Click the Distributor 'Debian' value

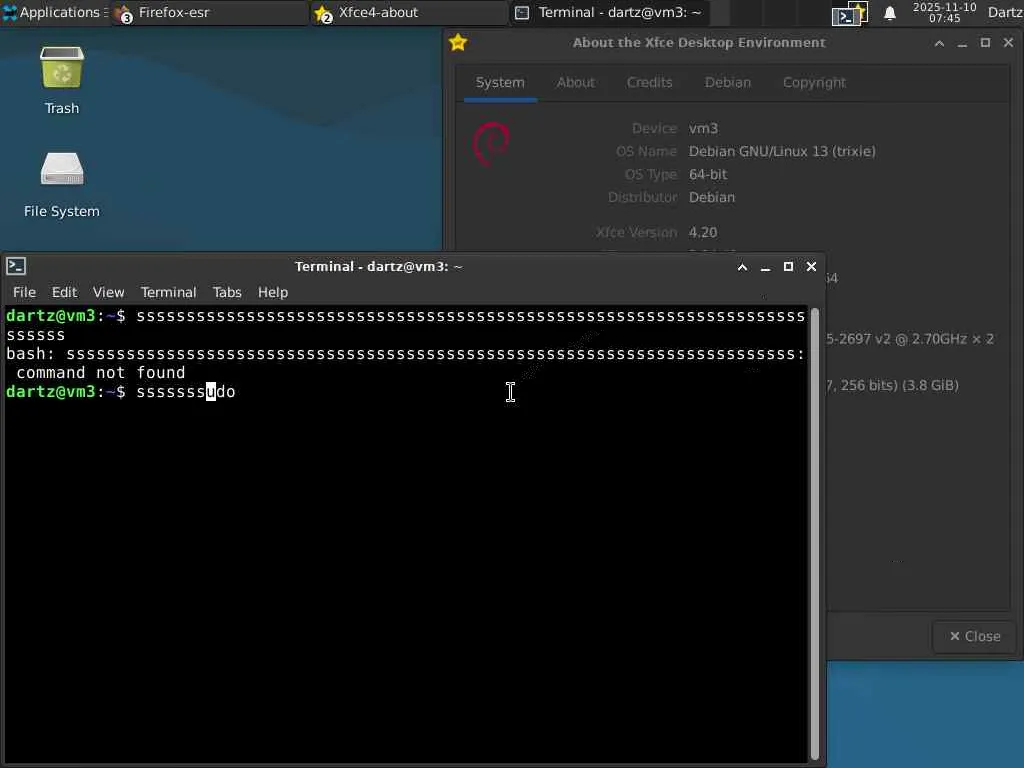click(712, 197)
